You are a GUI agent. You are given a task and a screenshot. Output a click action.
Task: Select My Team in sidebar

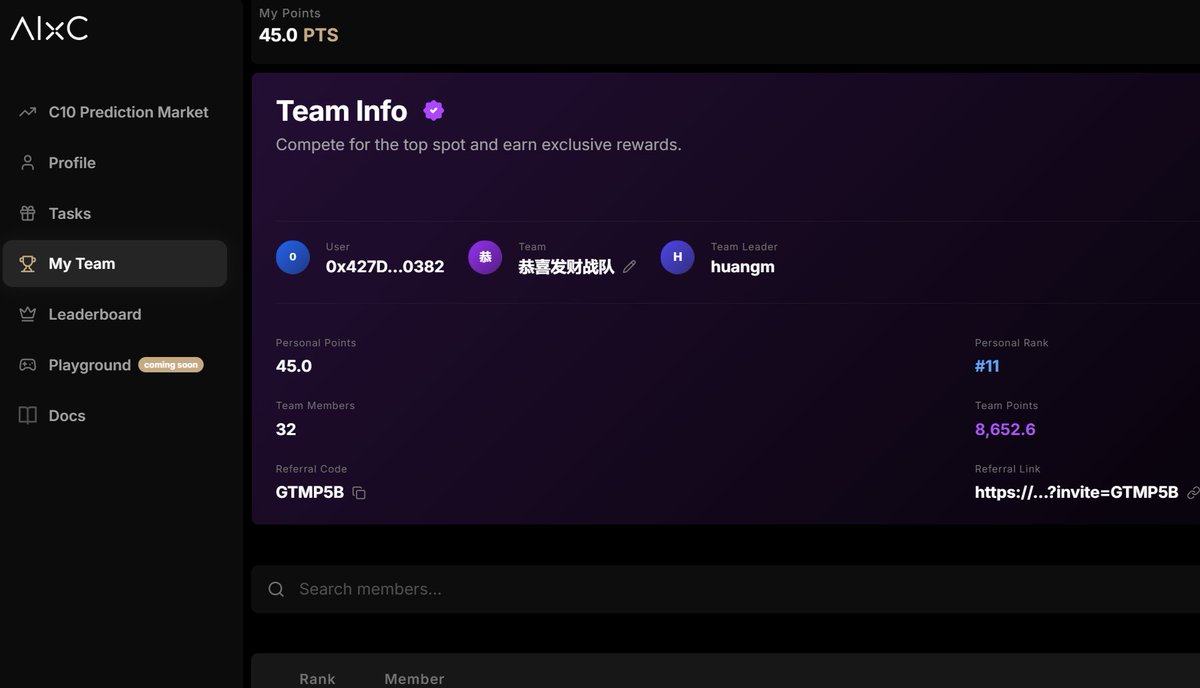click(x=82, y=264)
